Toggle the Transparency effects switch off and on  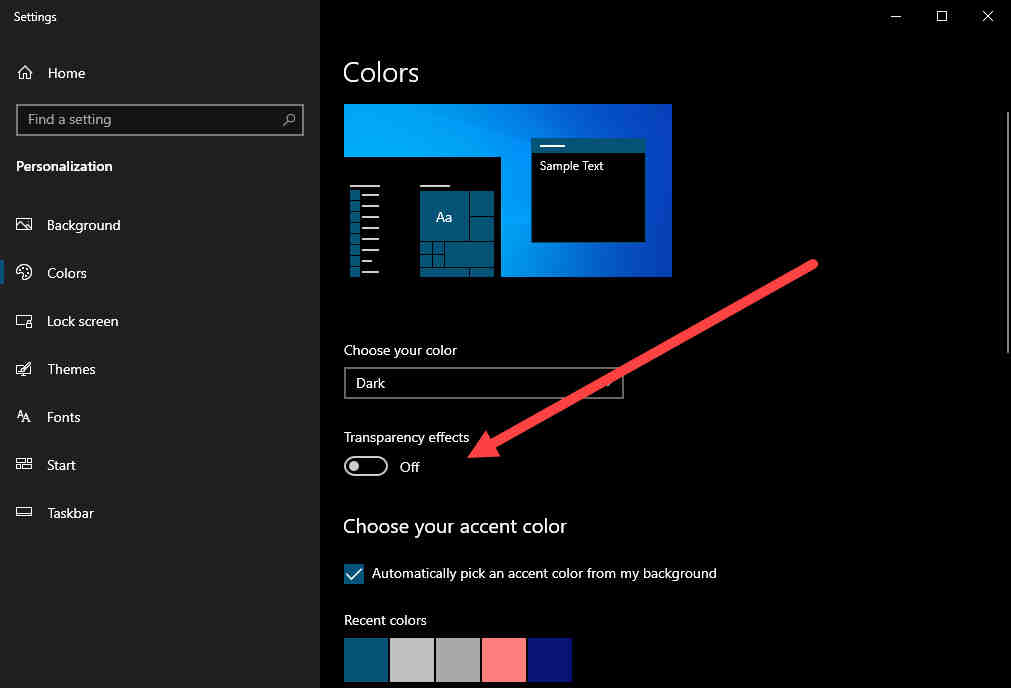click(365, 465)
